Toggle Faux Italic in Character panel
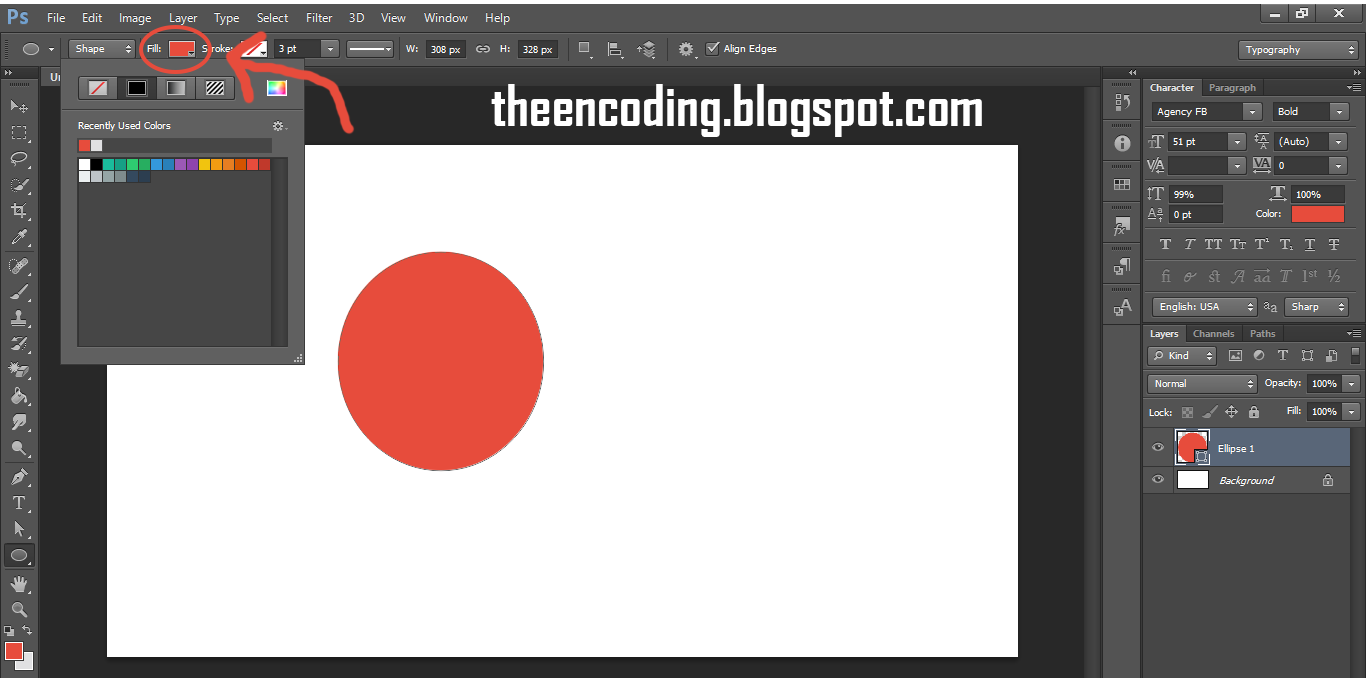This screenshot has height=678, width=1366. pyautogui.click(x=1189, y=244)
